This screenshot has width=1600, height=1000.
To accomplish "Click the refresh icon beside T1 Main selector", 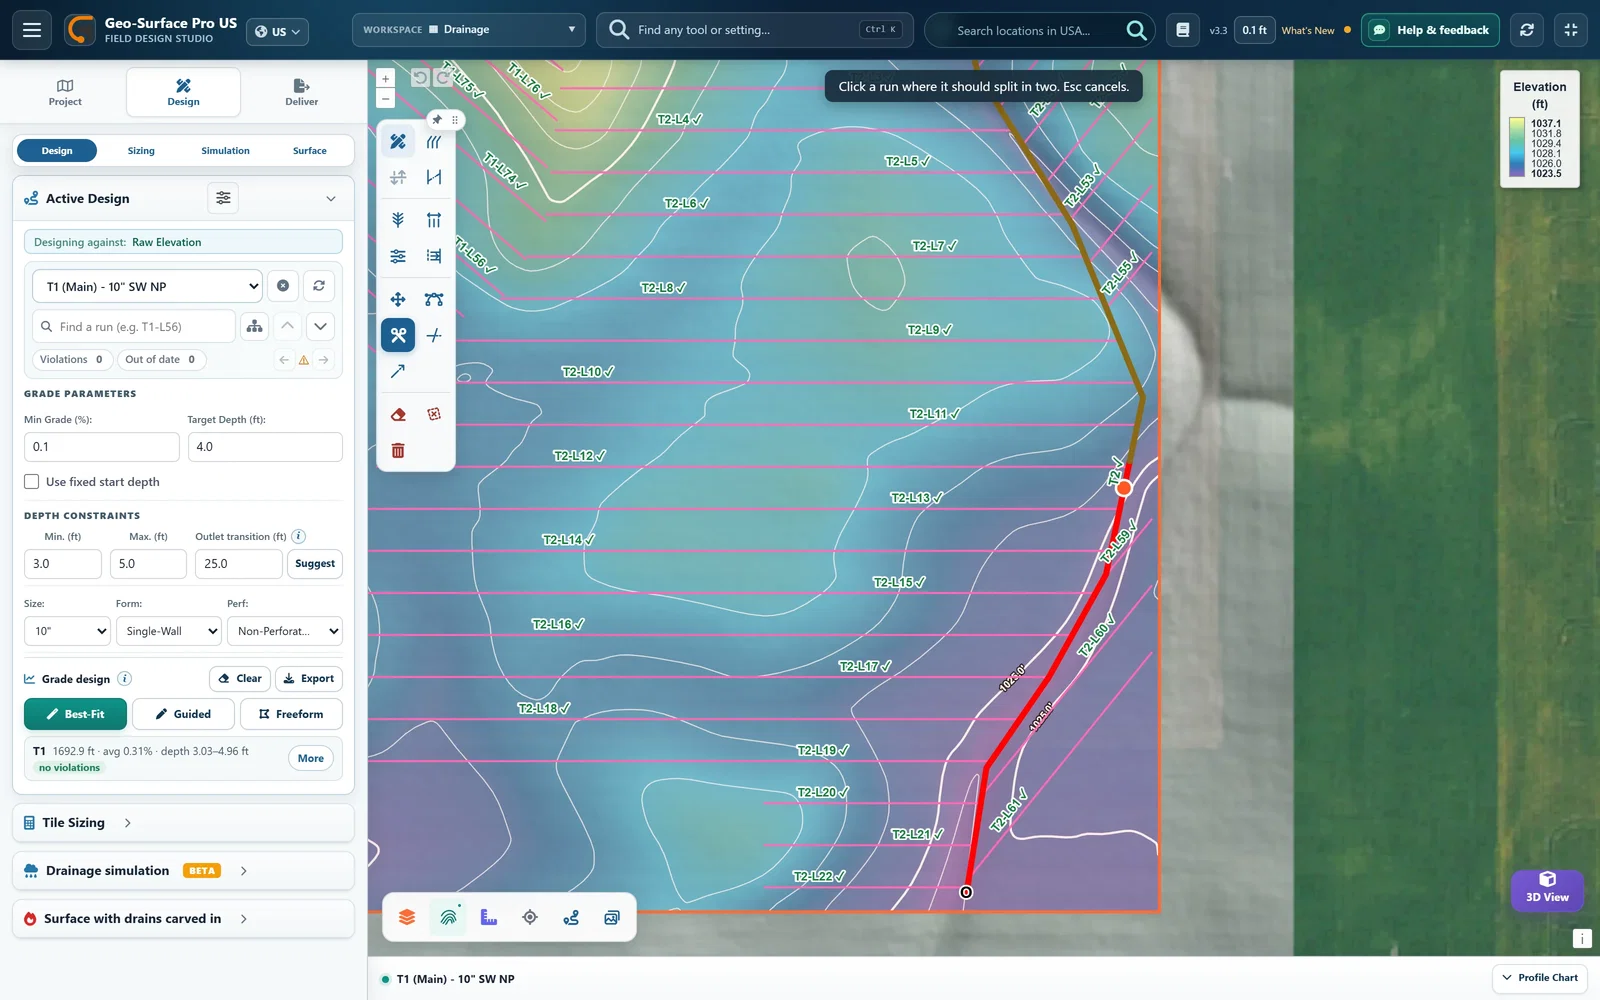I will (x=319, y=286).
